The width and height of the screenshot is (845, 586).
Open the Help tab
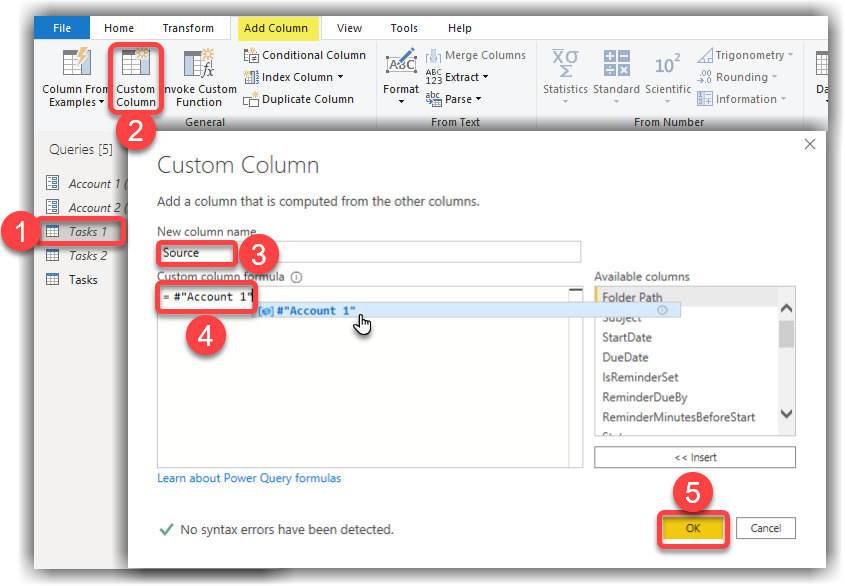pos(460,28)
